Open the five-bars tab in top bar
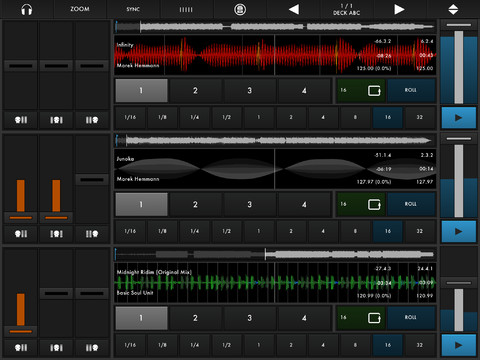Image resolution: width=480 pixels, height=360 pixels. (x=186, y=9)
